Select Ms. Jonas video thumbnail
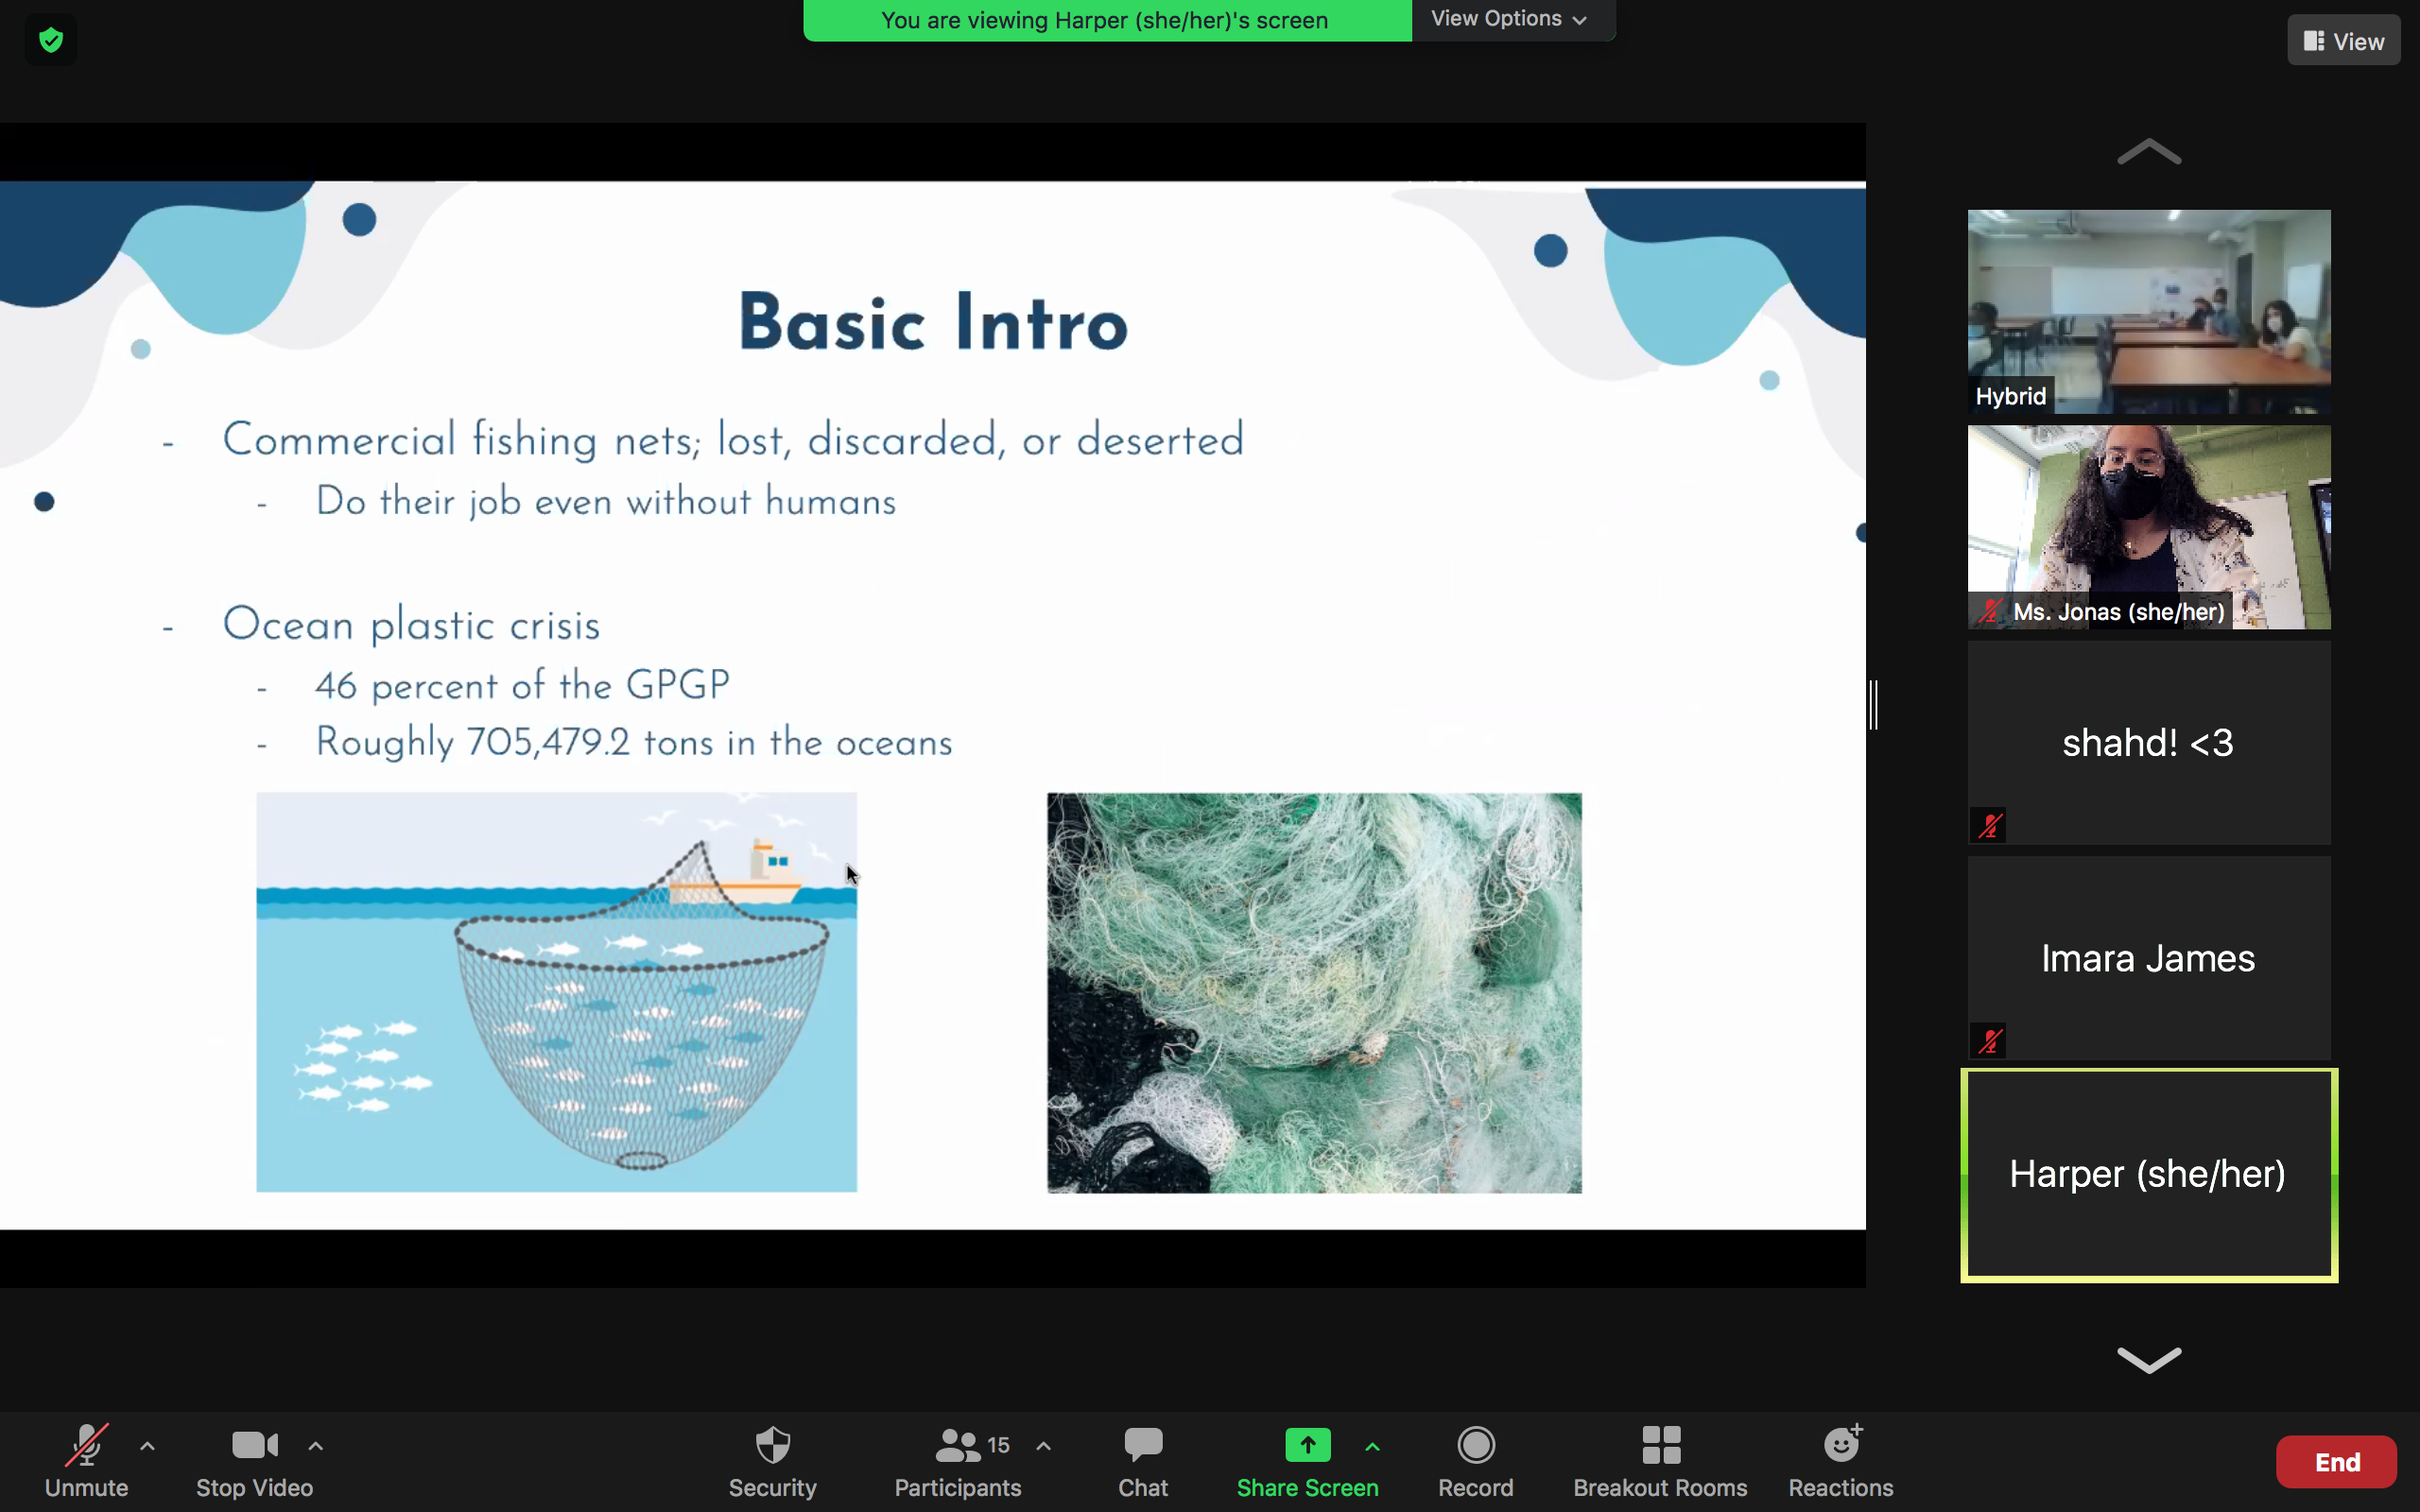The width and height of the screenshot is (2420, 1512). pyautogui.click(x=2148, y=527)
